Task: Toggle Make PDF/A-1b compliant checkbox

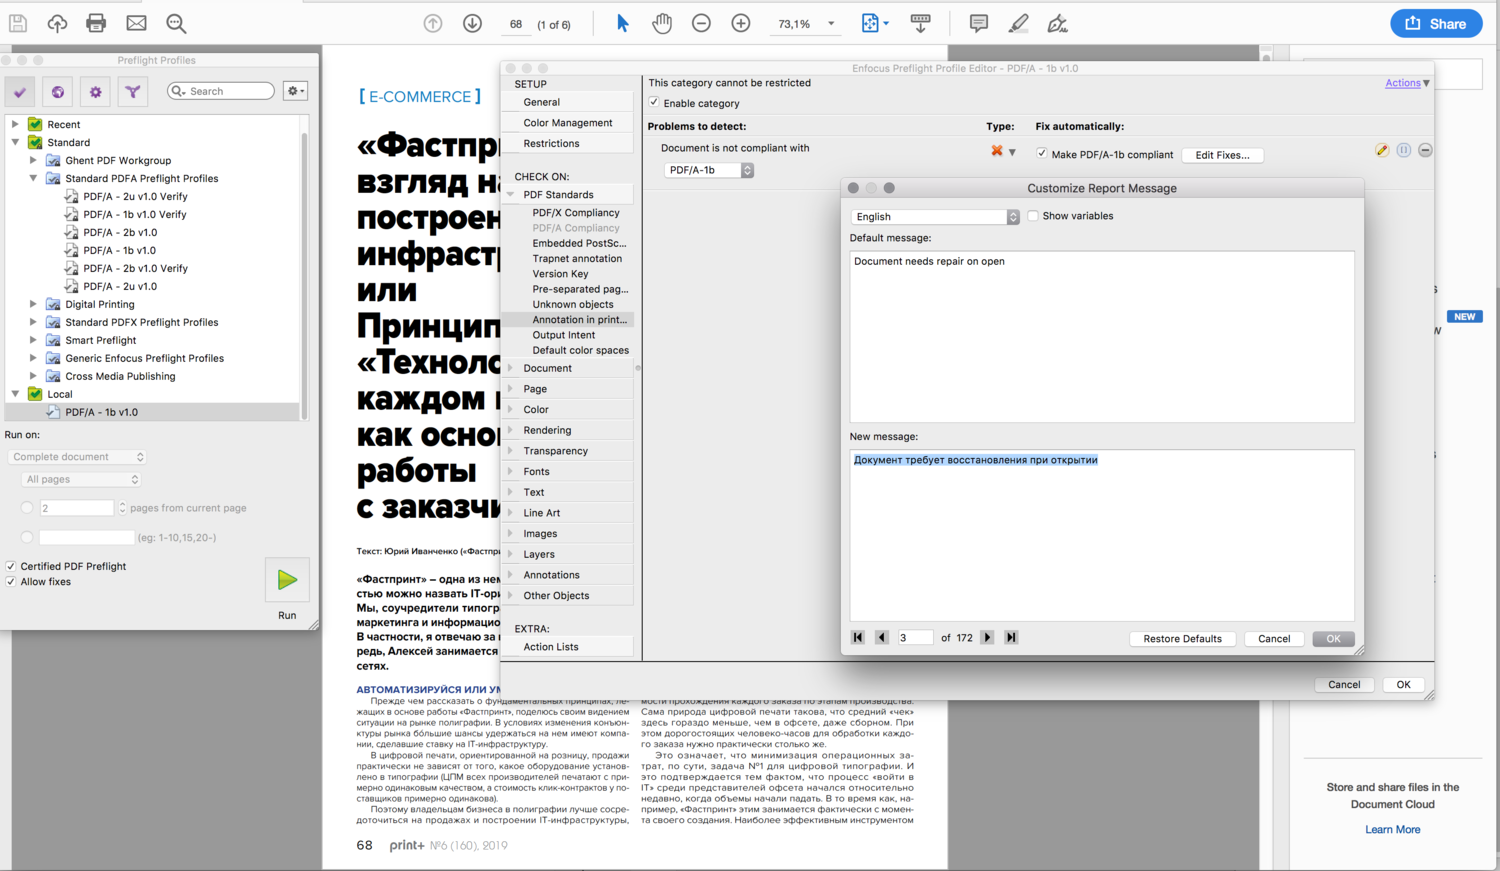Action: (1042, 154)
